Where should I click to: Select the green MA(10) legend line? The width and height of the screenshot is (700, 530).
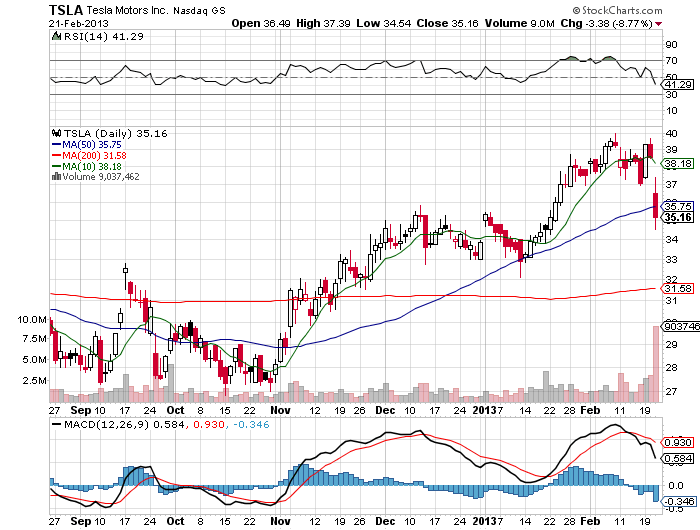click(56, 166)
